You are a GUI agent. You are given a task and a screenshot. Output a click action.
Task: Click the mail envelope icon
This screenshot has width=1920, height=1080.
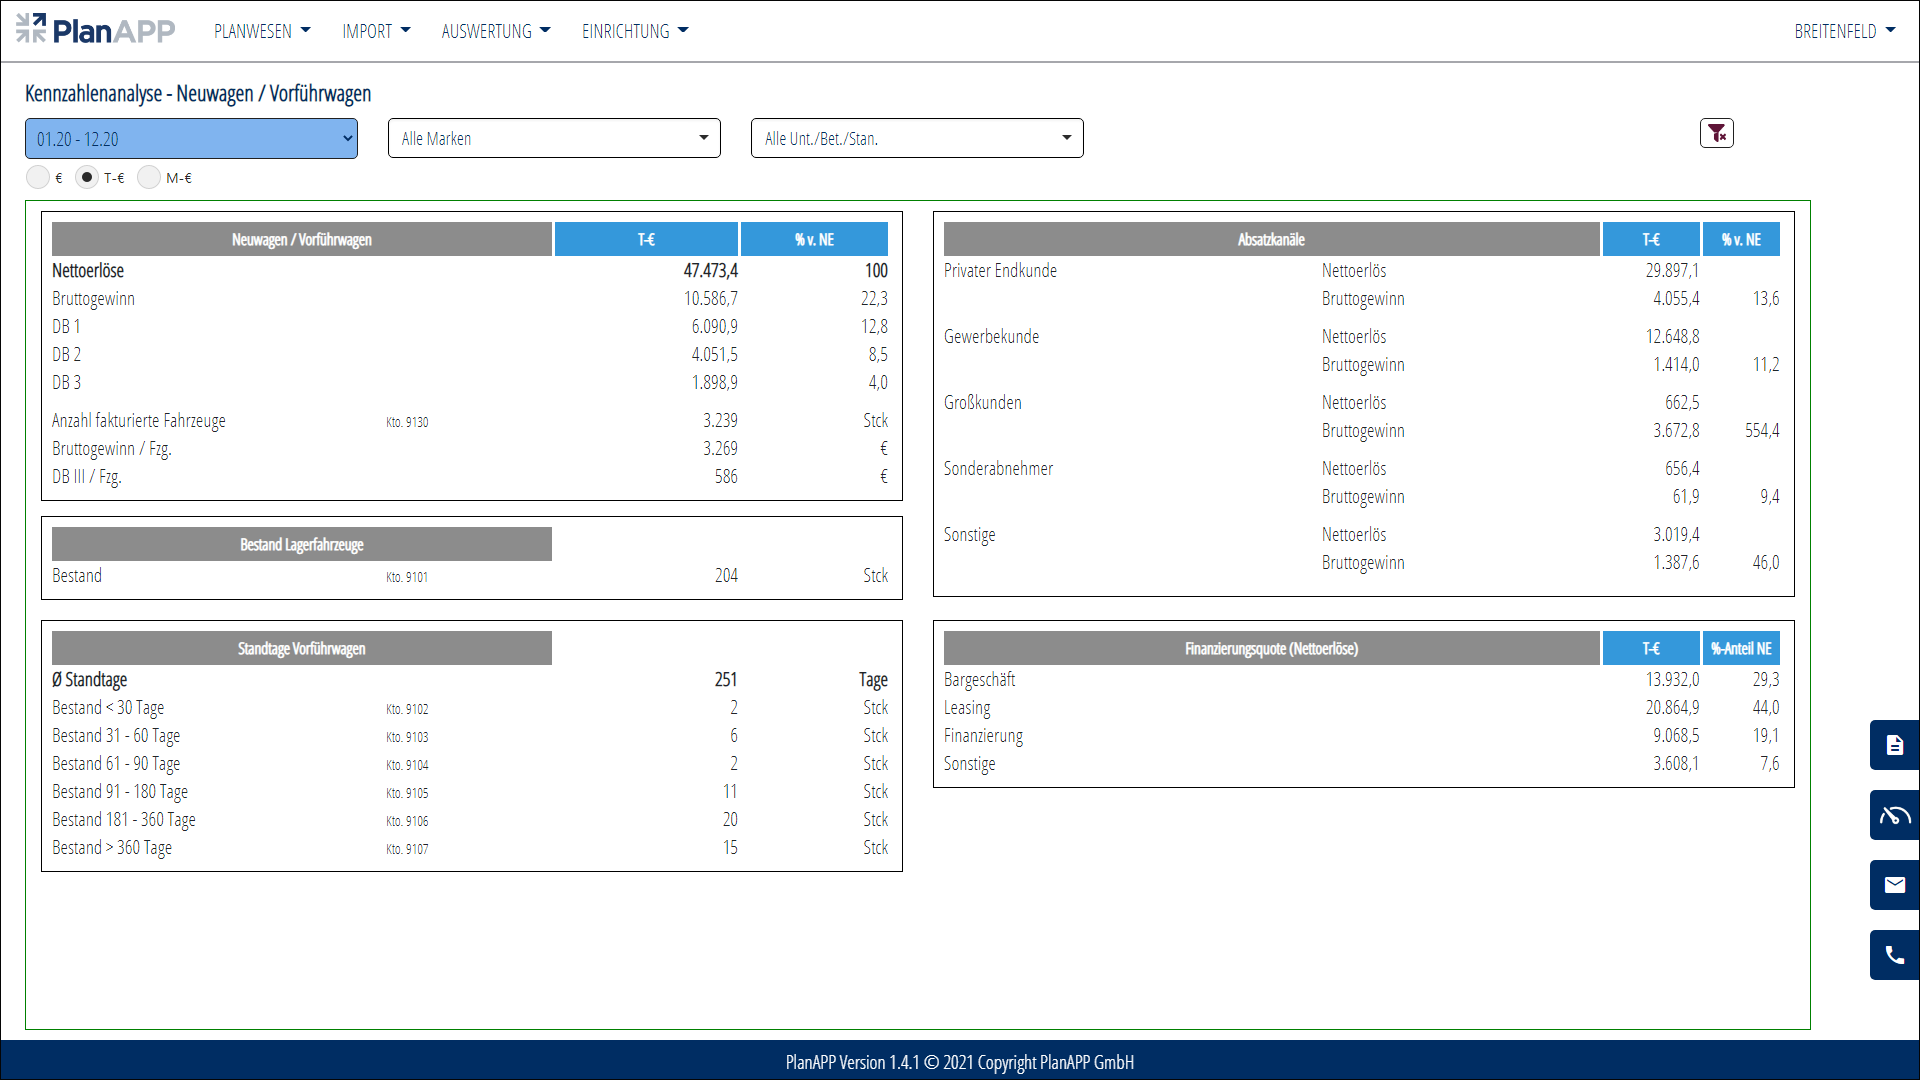click(x=1894, y=885)
